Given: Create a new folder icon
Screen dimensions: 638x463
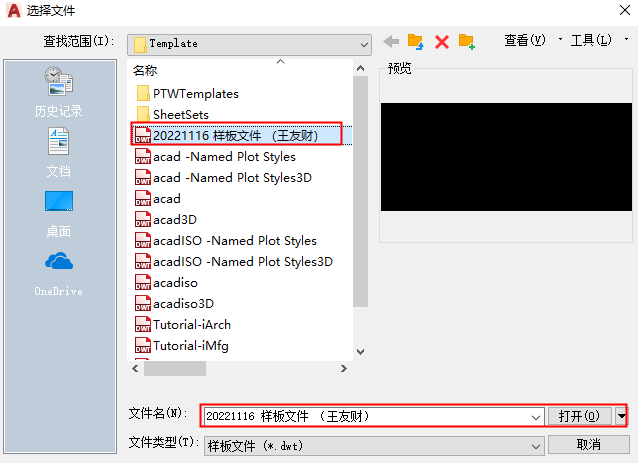Looking at the screenshot, I should pos(466,42).
